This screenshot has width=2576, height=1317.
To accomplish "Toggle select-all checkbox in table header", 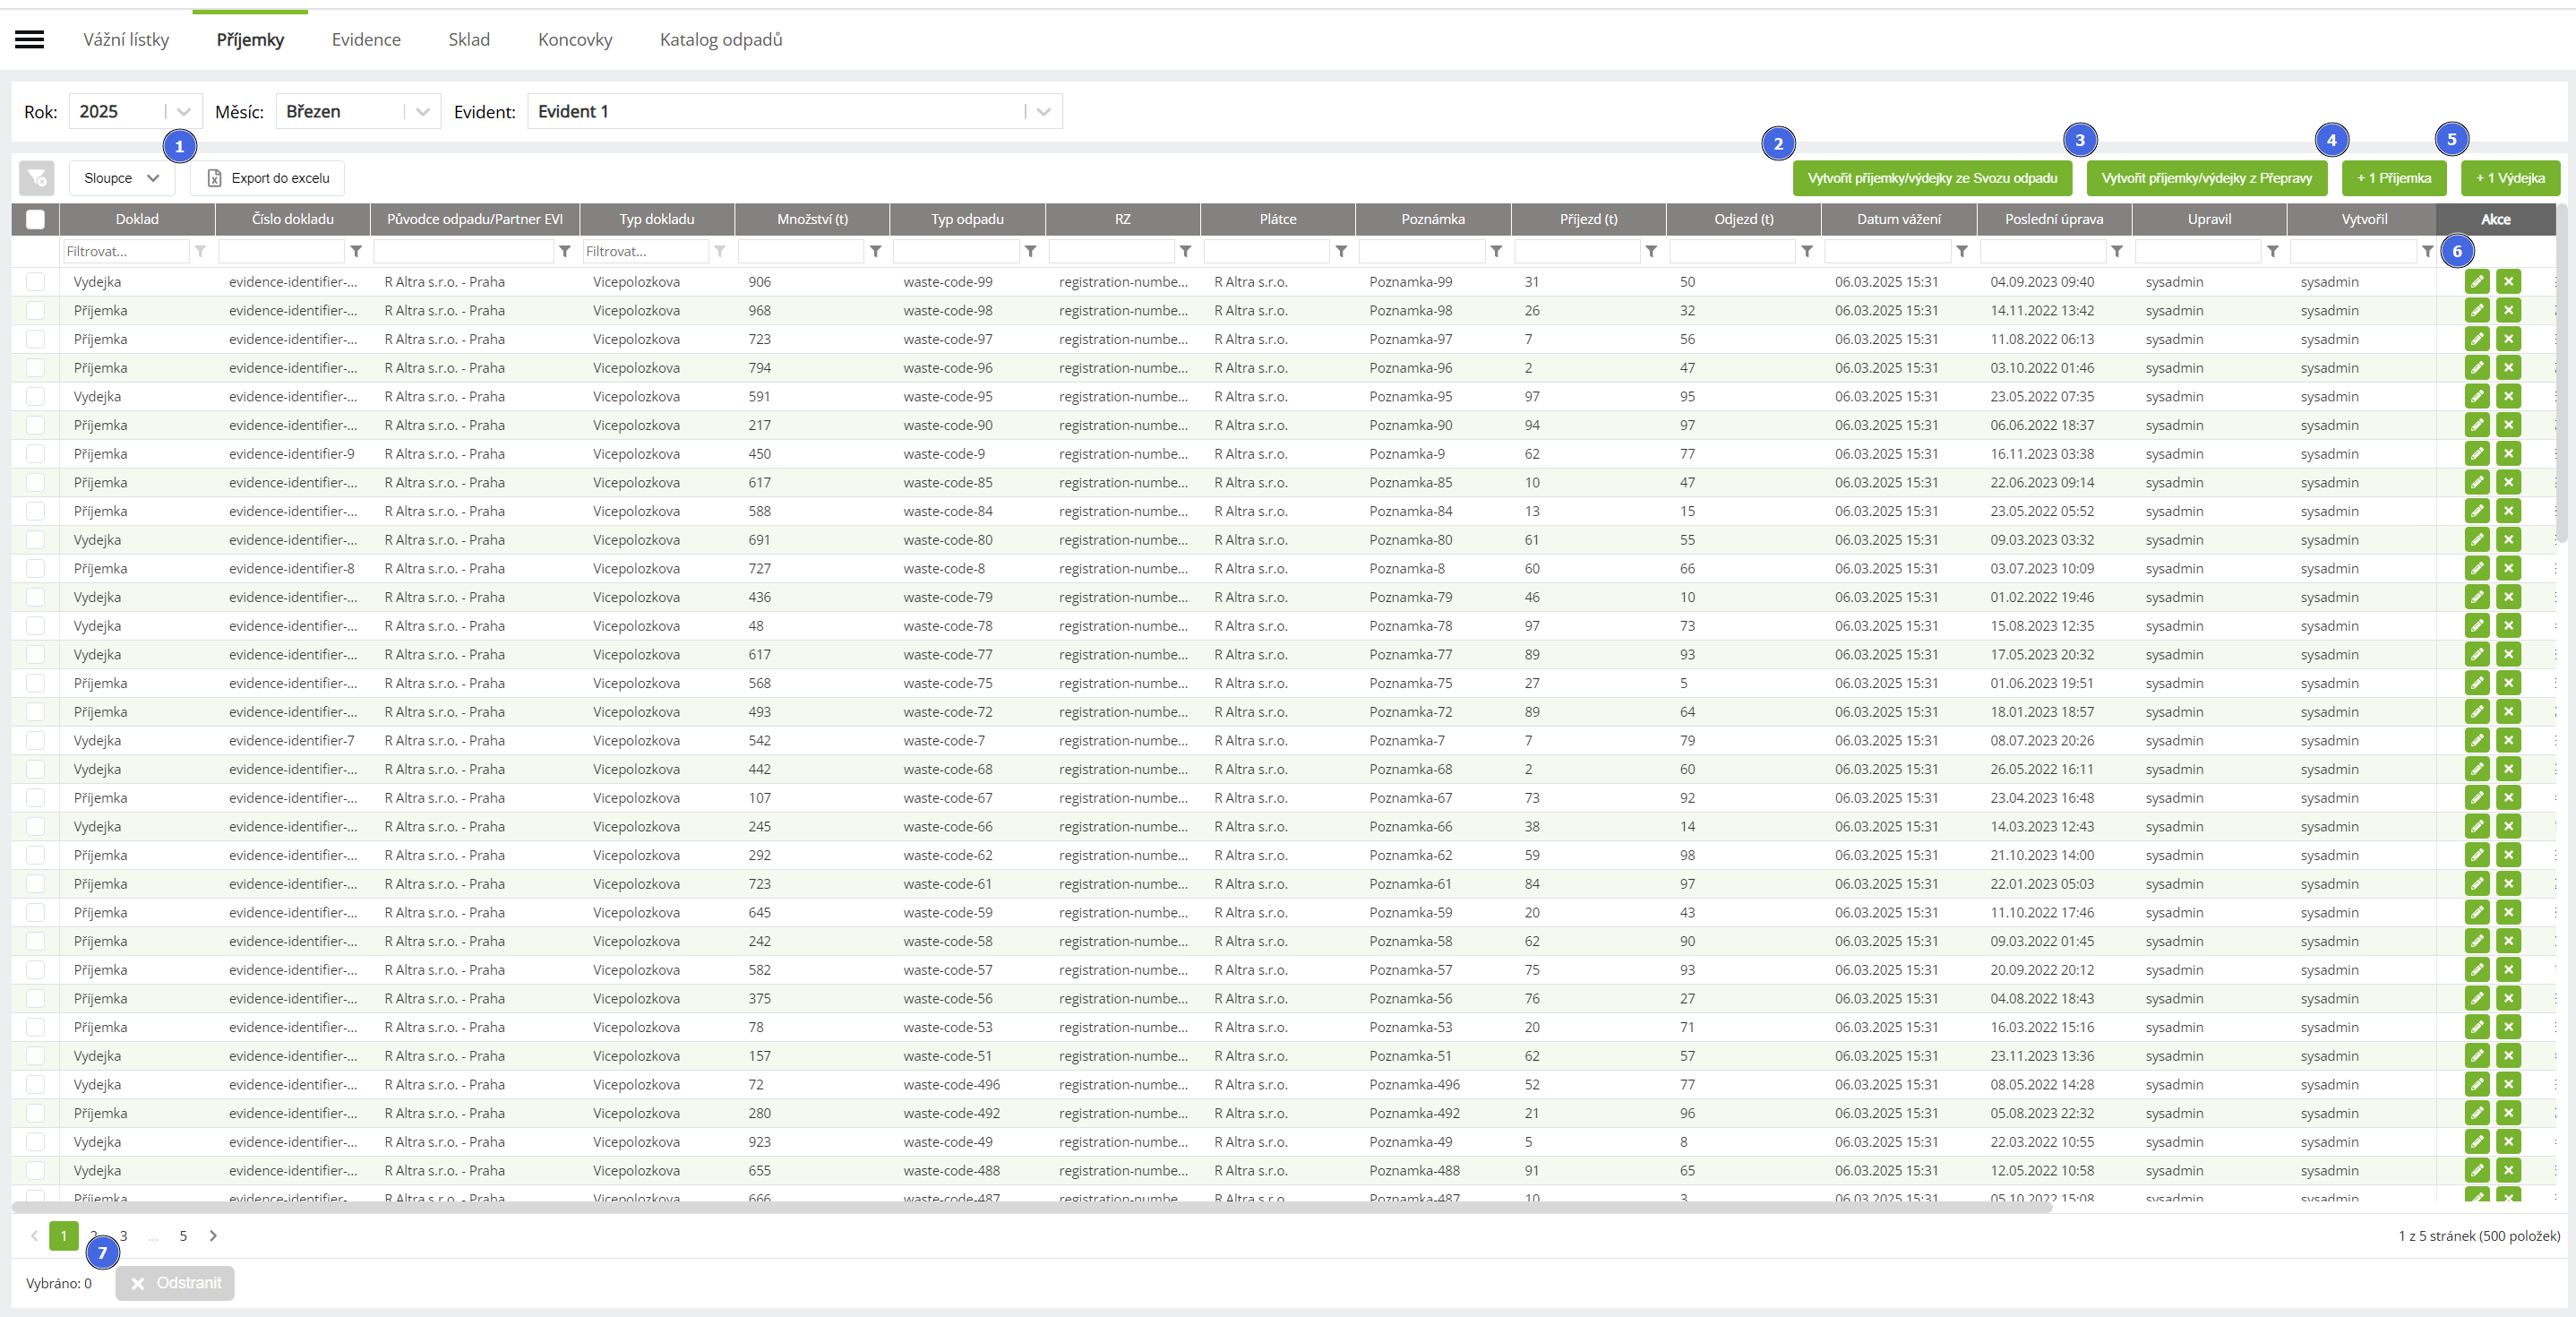I will tap(35, 219).
